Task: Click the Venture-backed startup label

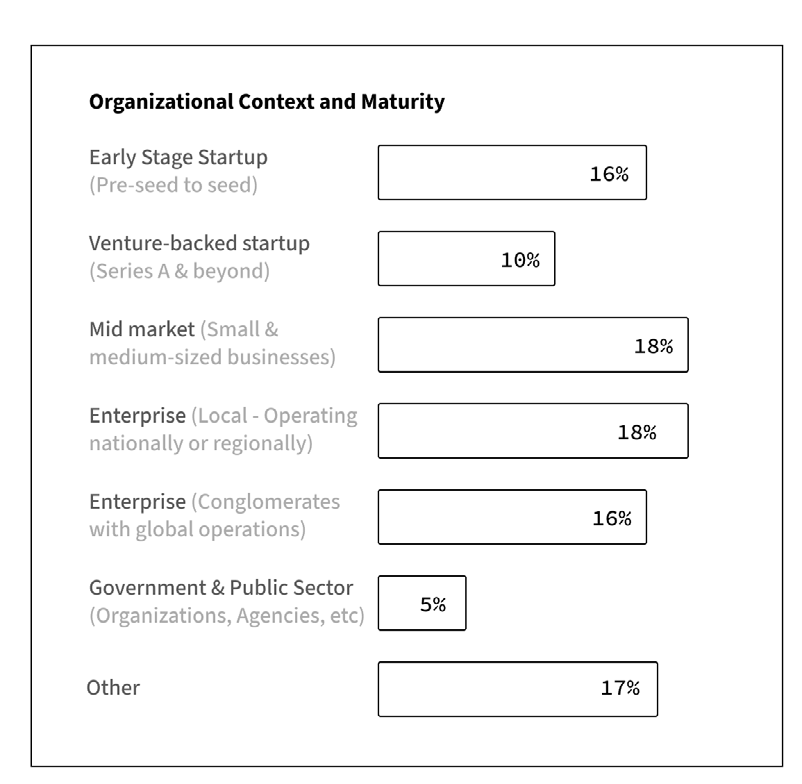Action: point(199,243)
